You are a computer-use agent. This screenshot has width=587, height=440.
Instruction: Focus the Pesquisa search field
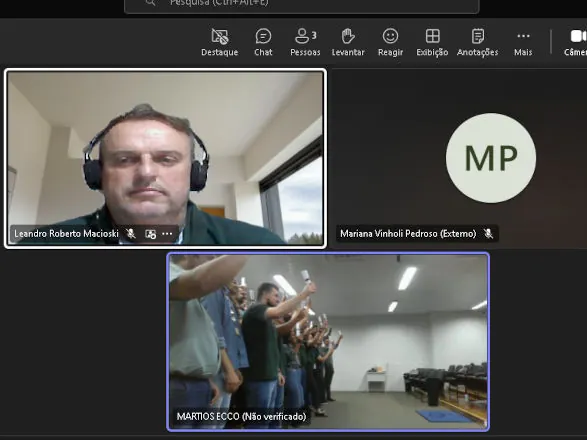[302, 4]
